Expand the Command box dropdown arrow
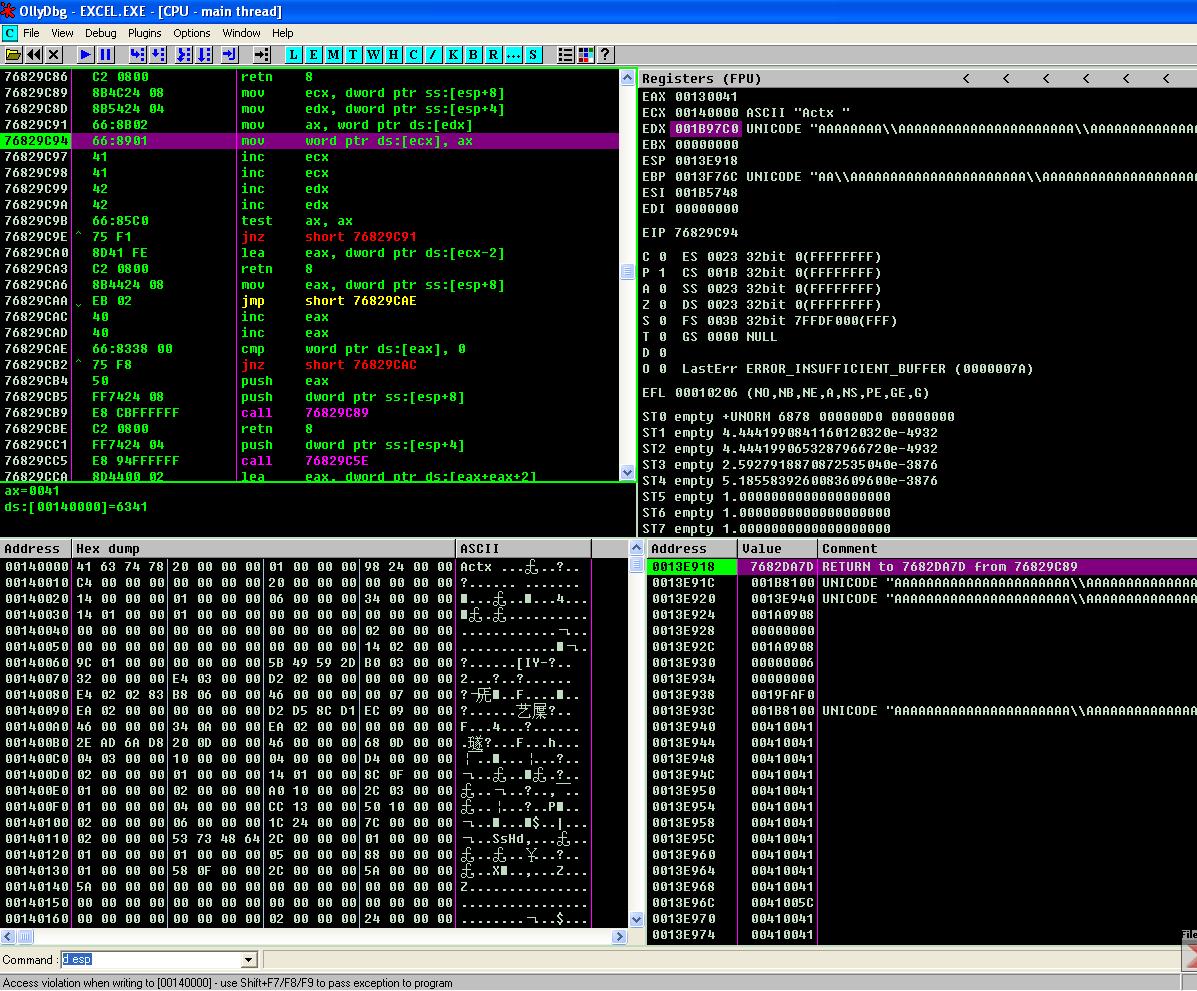The height and width of the screenshot is (991, 1197). [249, 960]
